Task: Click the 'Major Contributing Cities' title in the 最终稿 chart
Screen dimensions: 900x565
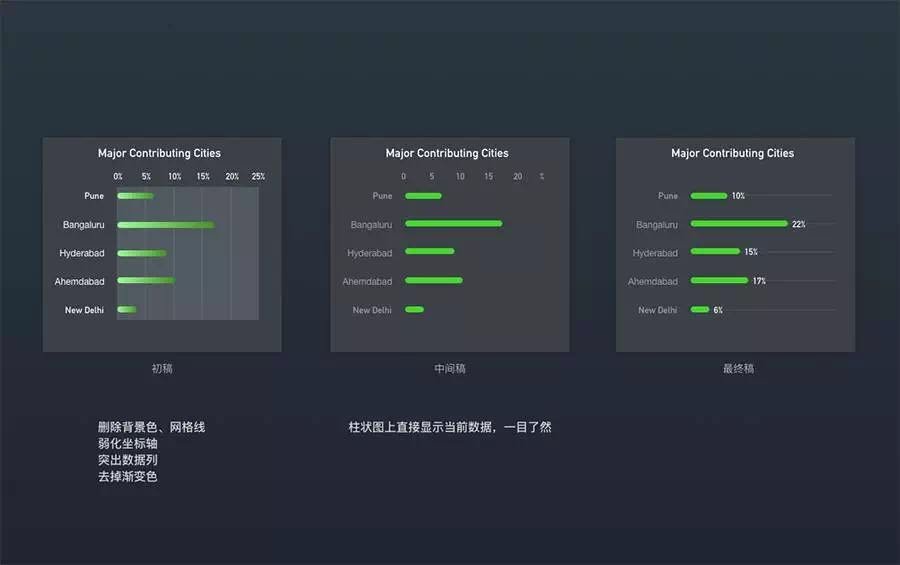Action: coord(732,153)
